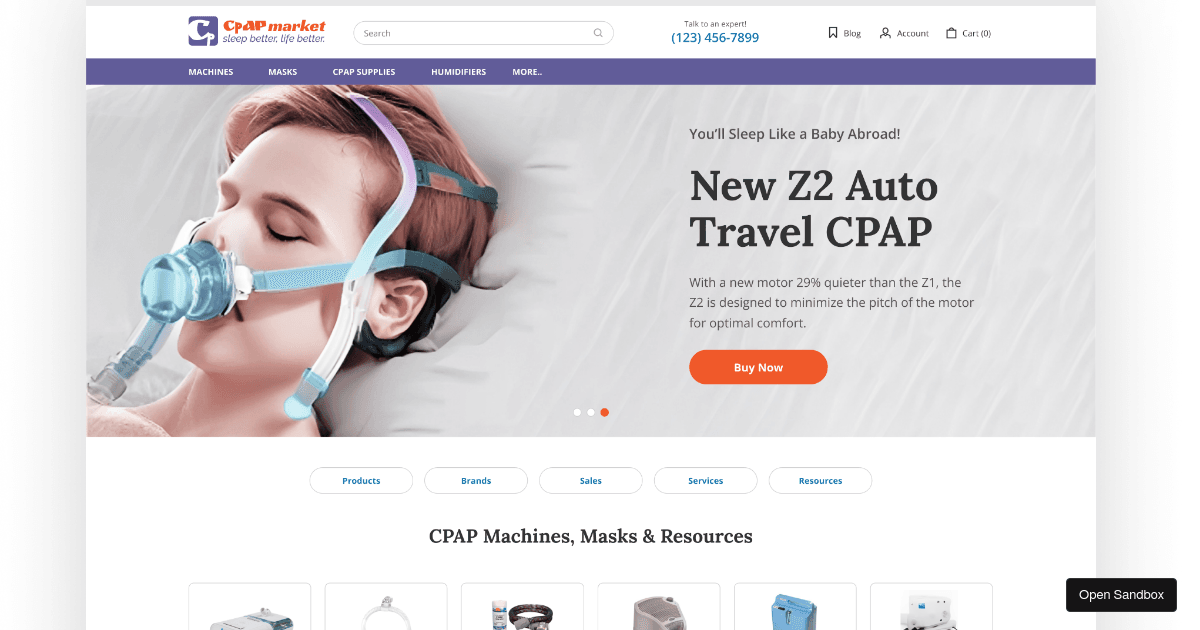Select the Sales pill tab
This screenshot has height=630, width=1200.
(x=591, y=481)
